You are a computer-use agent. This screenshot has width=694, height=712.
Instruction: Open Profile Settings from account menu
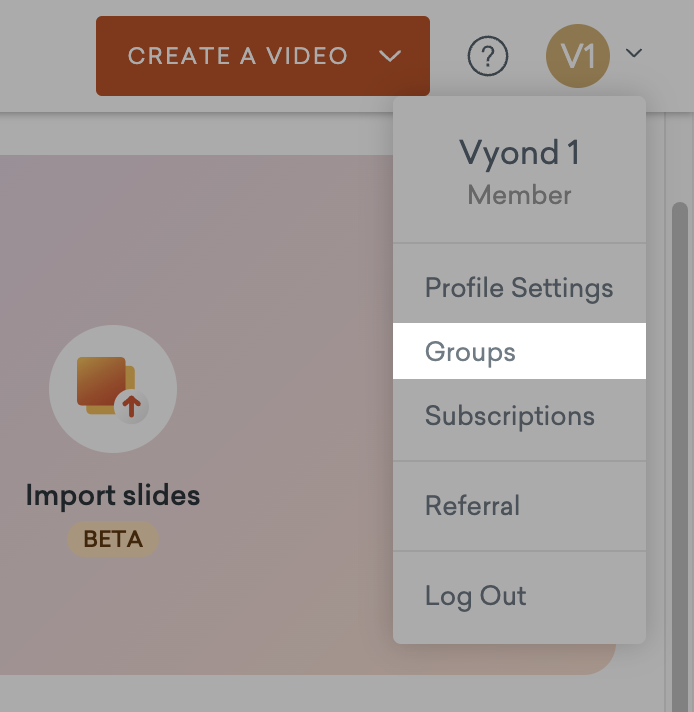[518, 288]
